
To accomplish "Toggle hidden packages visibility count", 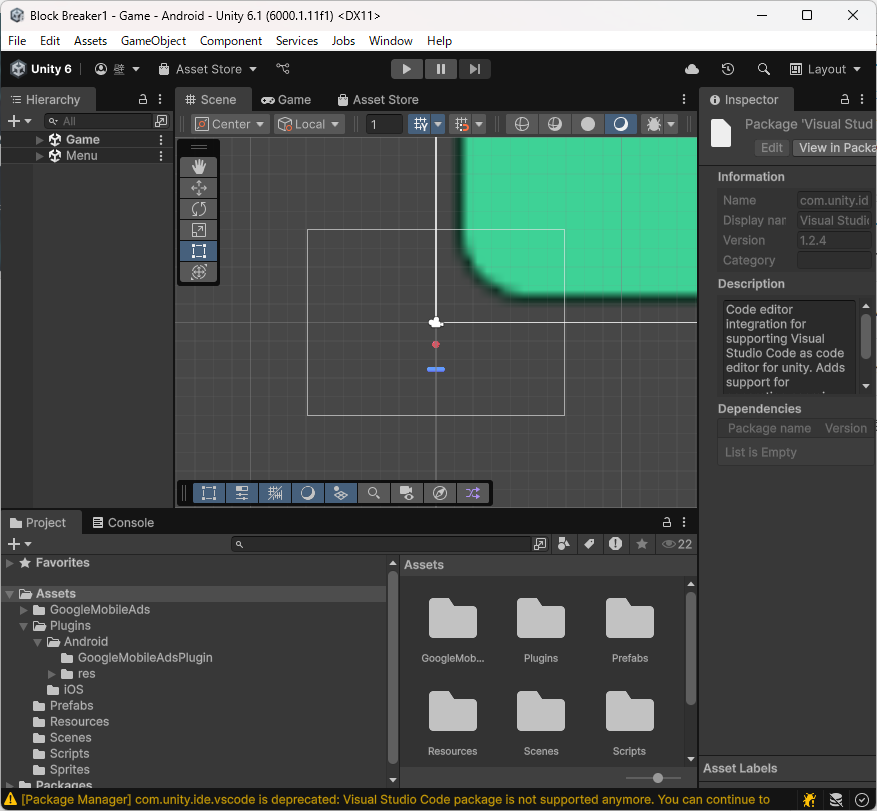I will coord(677,544).
